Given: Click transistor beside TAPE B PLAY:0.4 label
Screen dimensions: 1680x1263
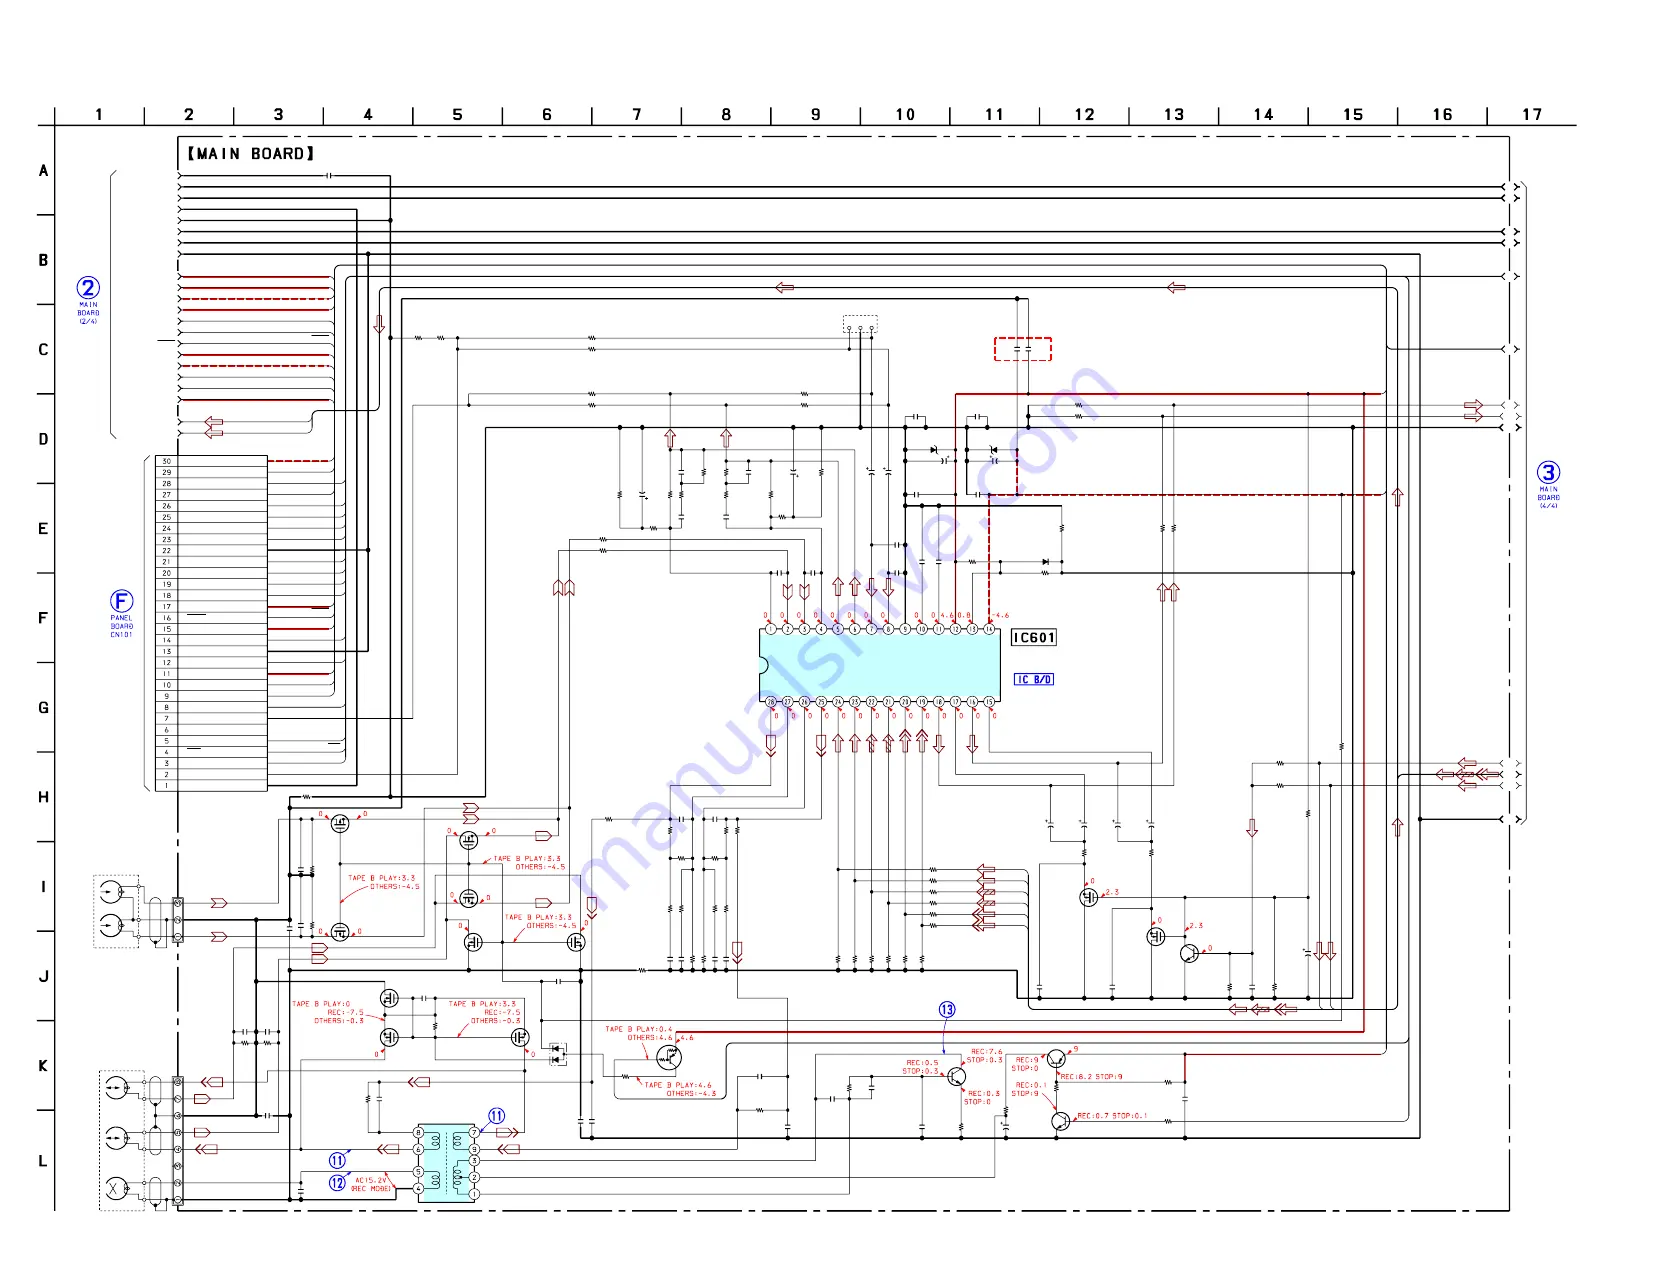Looking at the screenshot, I should click(x=669, y=1056).
